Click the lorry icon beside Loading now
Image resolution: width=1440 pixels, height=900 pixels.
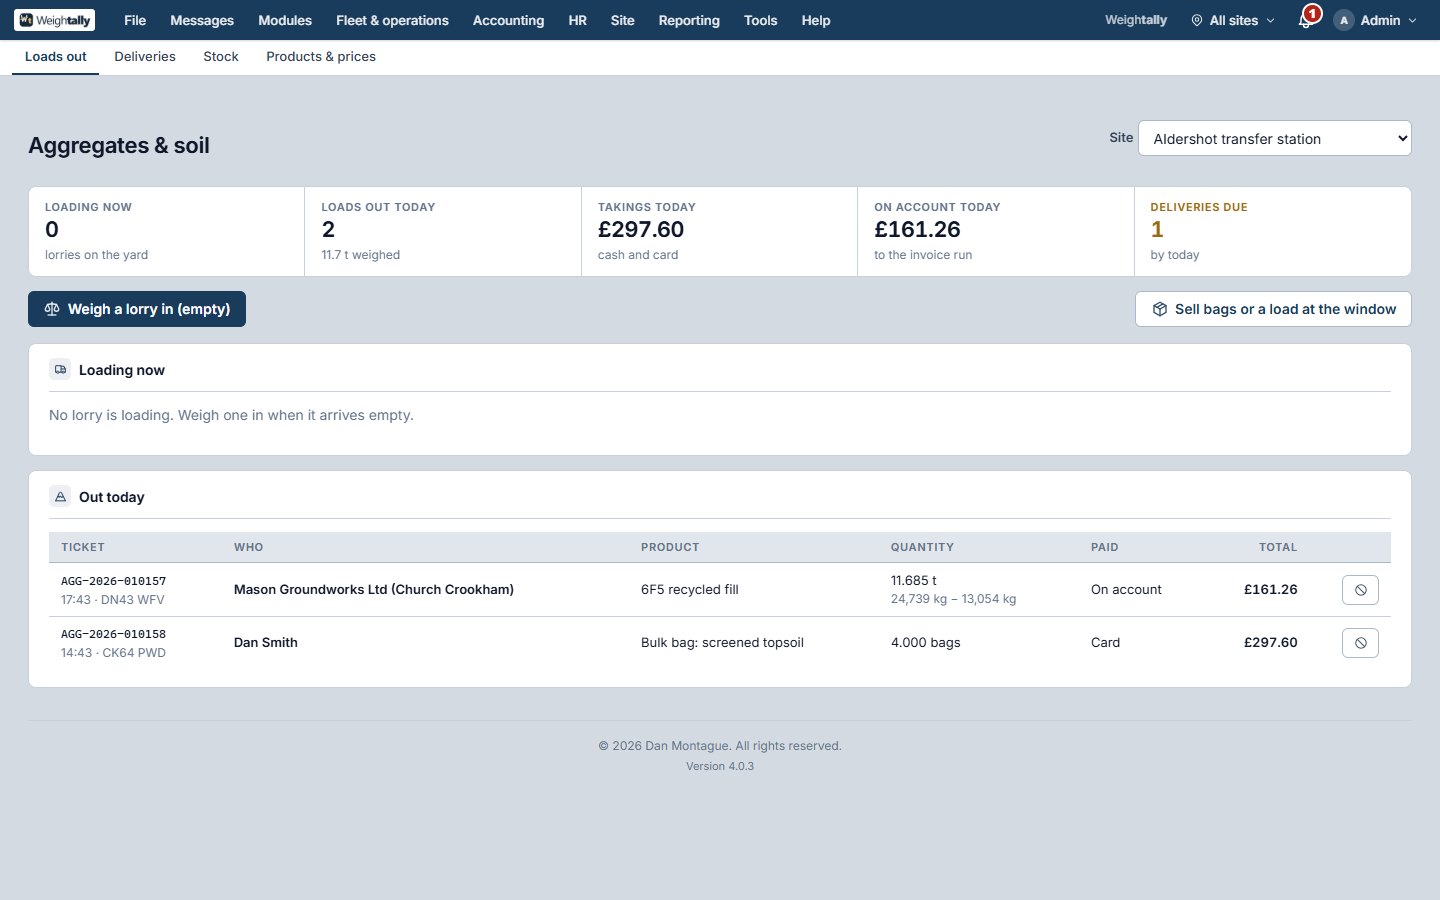point(60,370)
